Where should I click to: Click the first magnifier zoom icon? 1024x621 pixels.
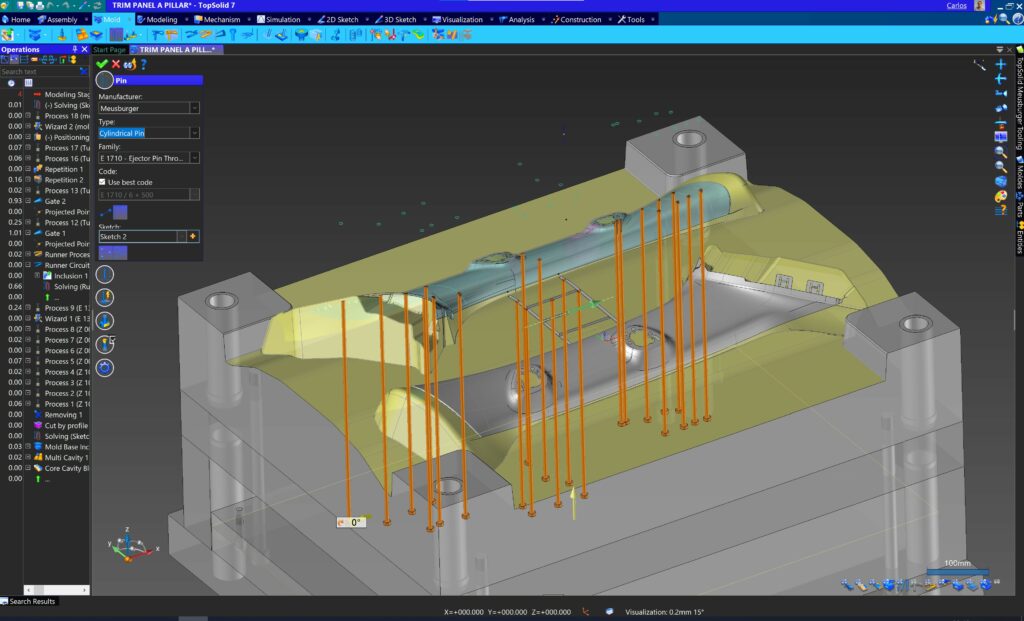1000,151
